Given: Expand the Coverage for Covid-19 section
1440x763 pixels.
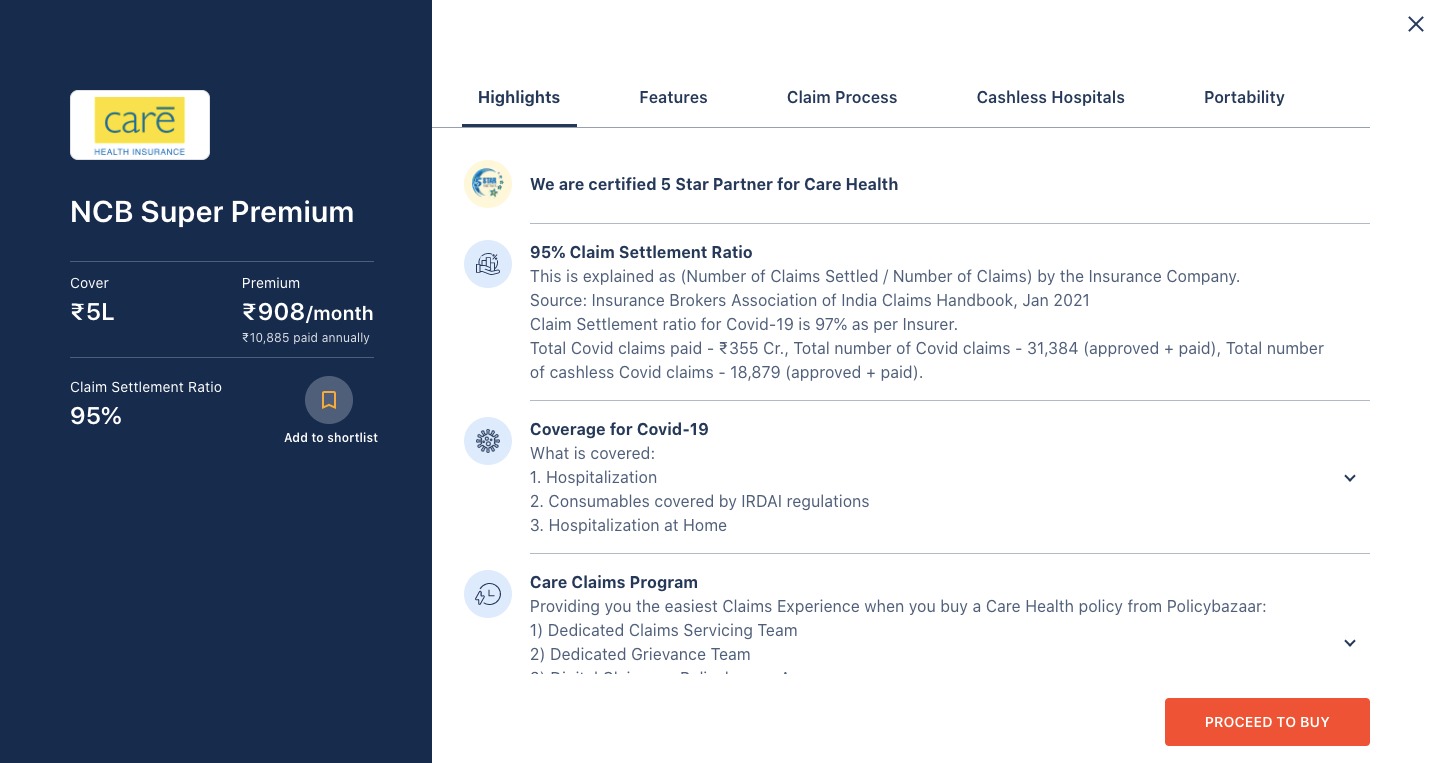Looking at the screenshot, I should (x=1350, y=478).
